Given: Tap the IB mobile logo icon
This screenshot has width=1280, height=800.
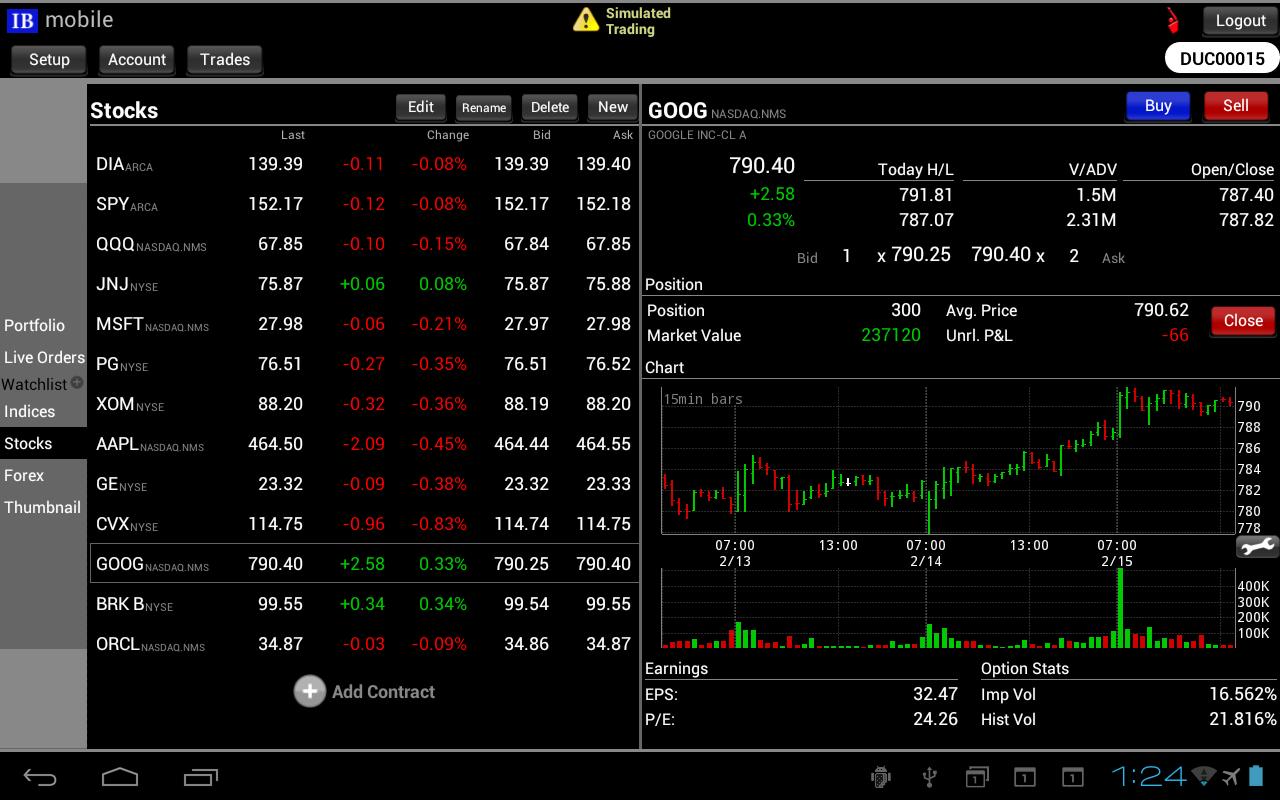Looking at the screenshot, I should (x=22, y=20).
